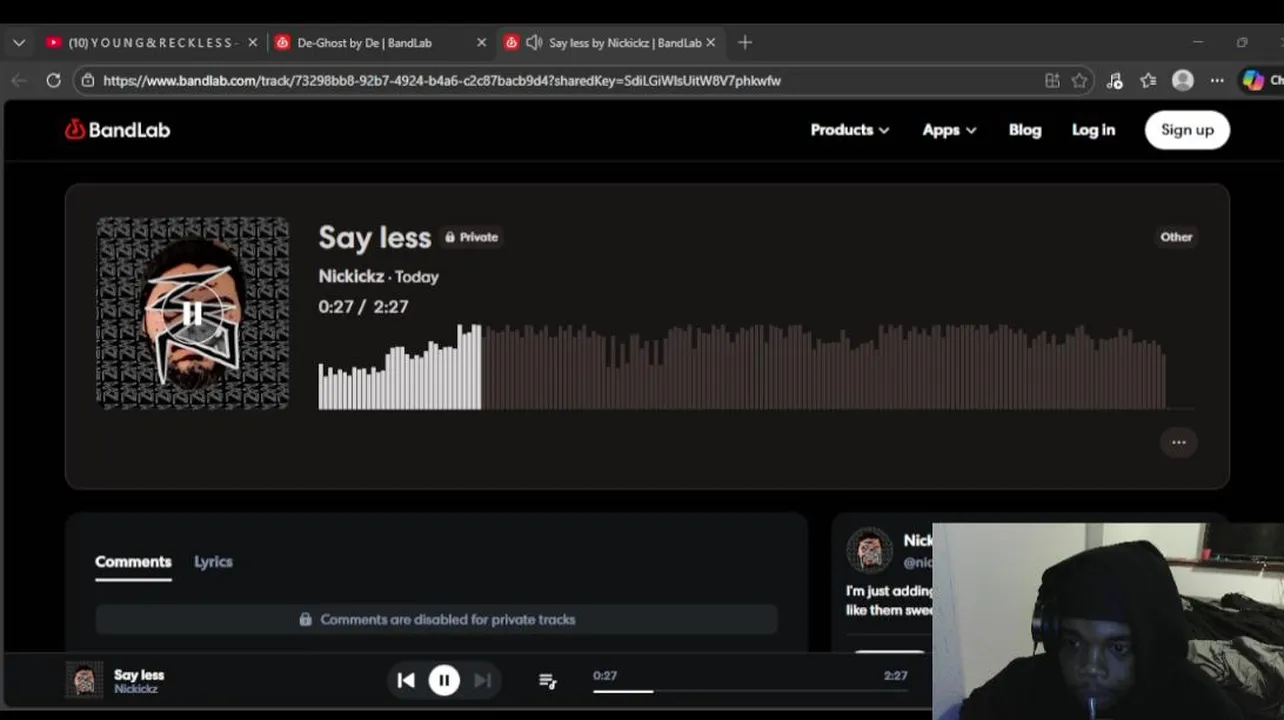Skip to next track in player bar
This screenshot has height=720, width=1284.
click(483, 680)
